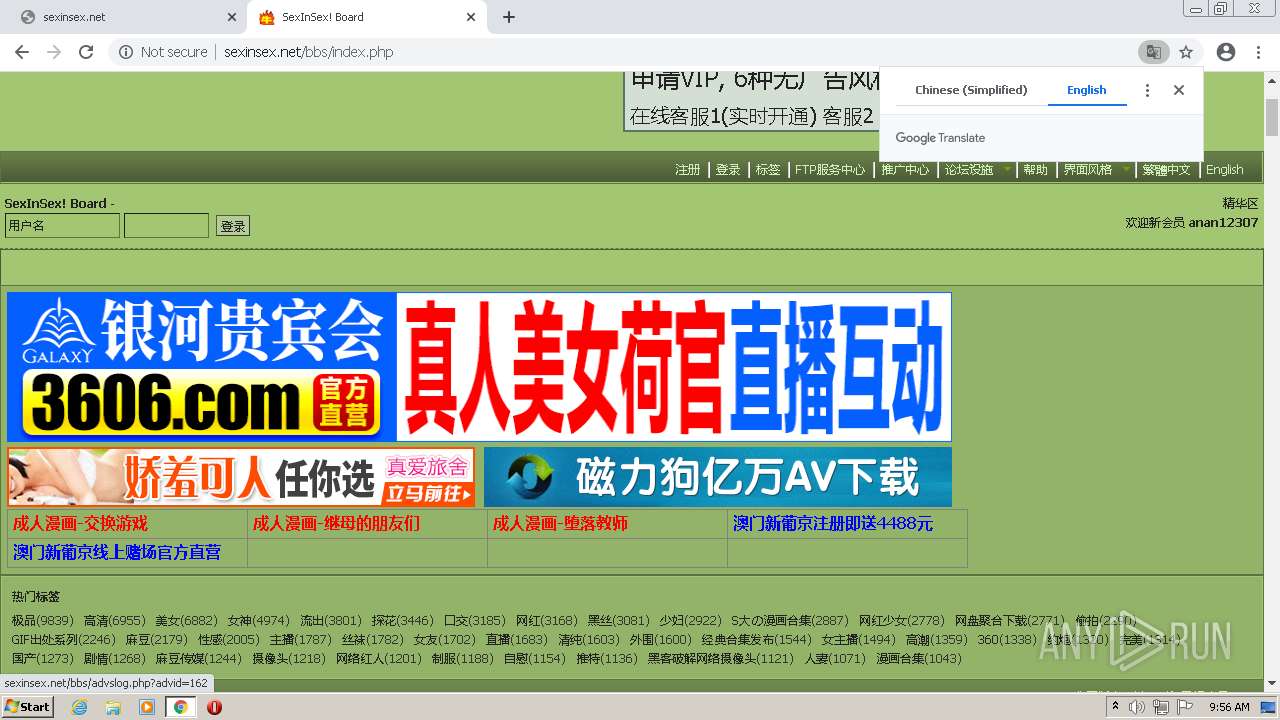The image size is (1280, 720).
Task: Go back to the previous page
Action: click(21, 52)
